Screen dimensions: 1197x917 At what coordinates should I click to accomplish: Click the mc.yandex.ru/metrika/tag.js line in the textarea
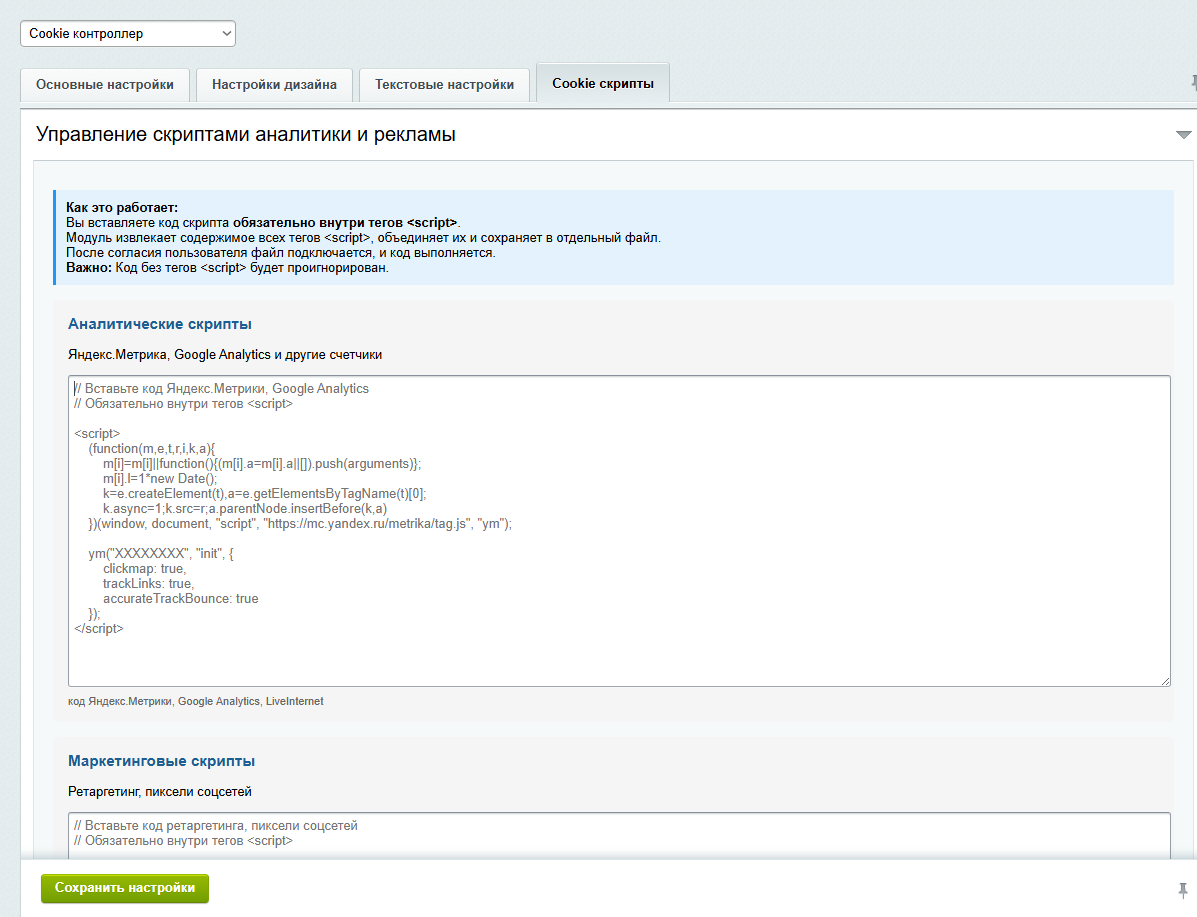(x=300, y=524)
